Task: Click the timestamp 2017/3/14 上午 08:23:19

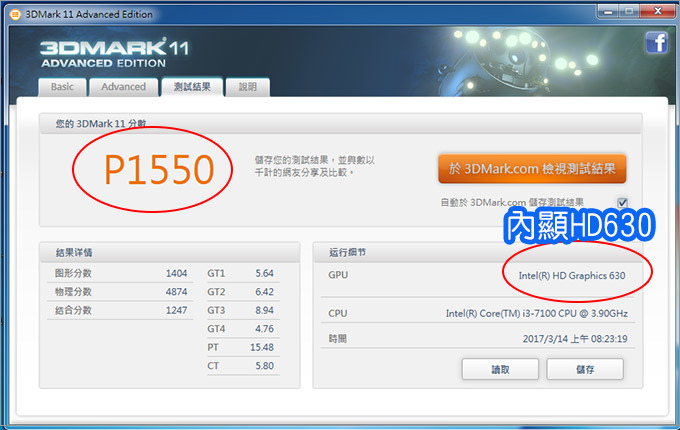Action: pyautogui.click(x=575, y=339)
